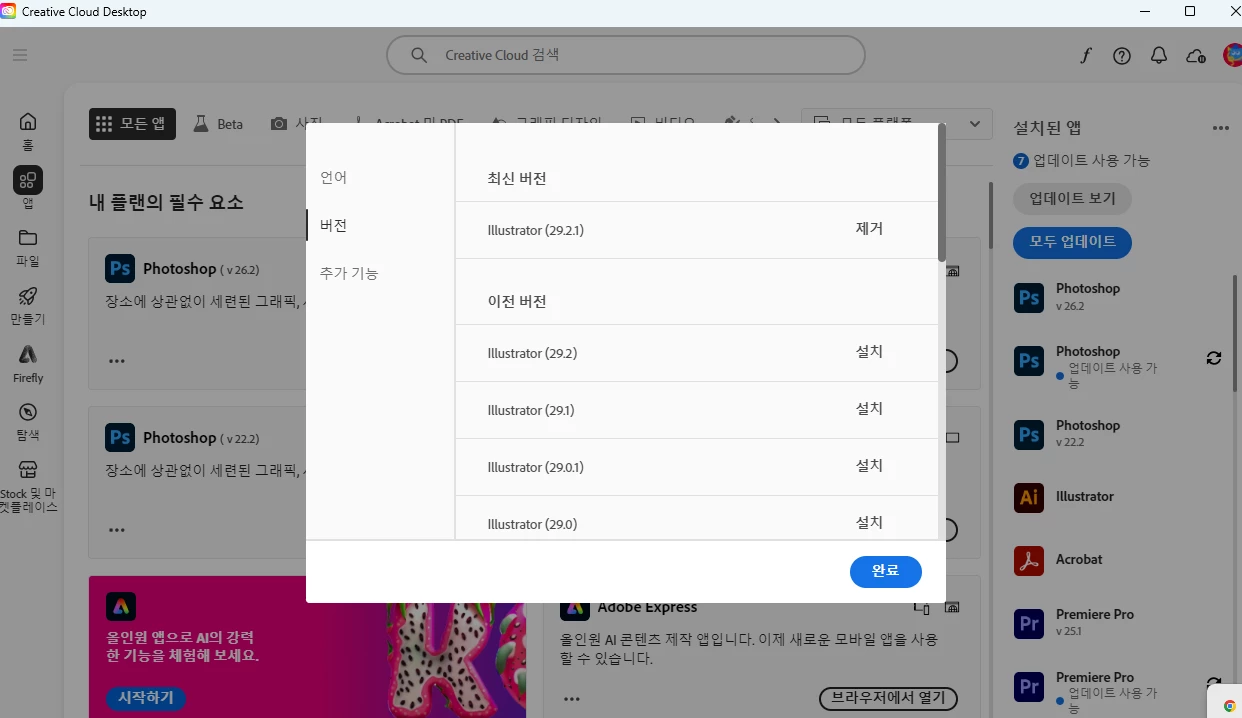Open more options on Adobe Express card
The width and height of the screenshot is (1242, 718).
(571, 699)
